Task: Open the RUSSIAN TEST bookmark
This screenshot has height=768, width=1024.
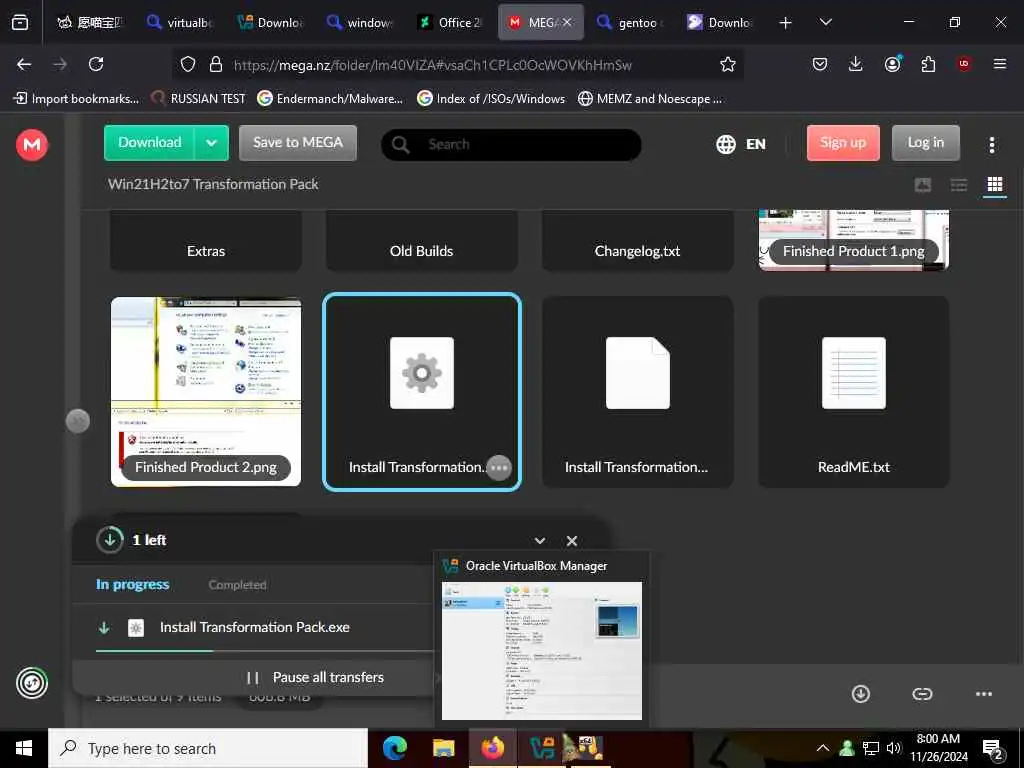Action: (199, 99)
